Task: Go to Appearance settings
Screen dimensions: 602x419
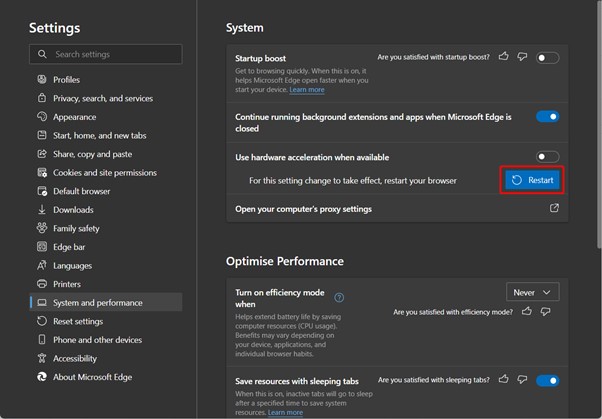Action: click(x=106, y=117)
